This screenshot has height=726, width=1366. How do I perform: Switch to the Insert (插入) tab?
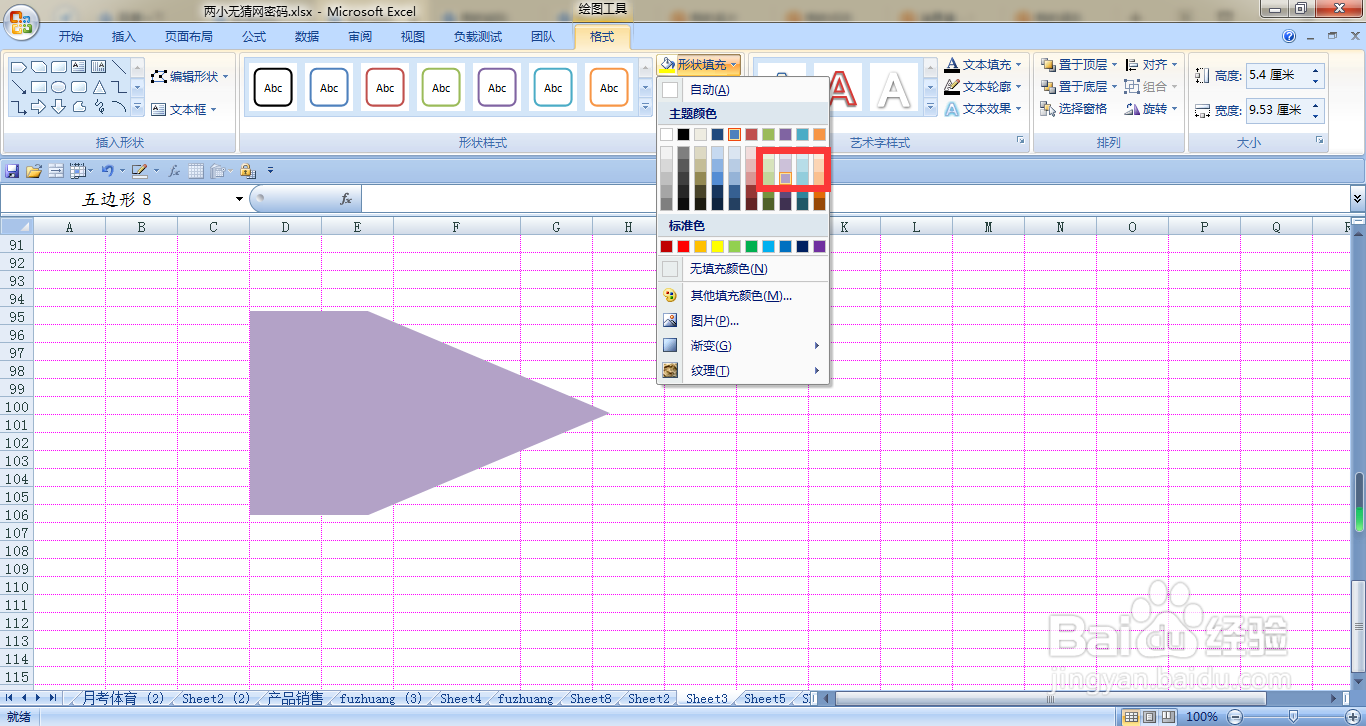124,37
